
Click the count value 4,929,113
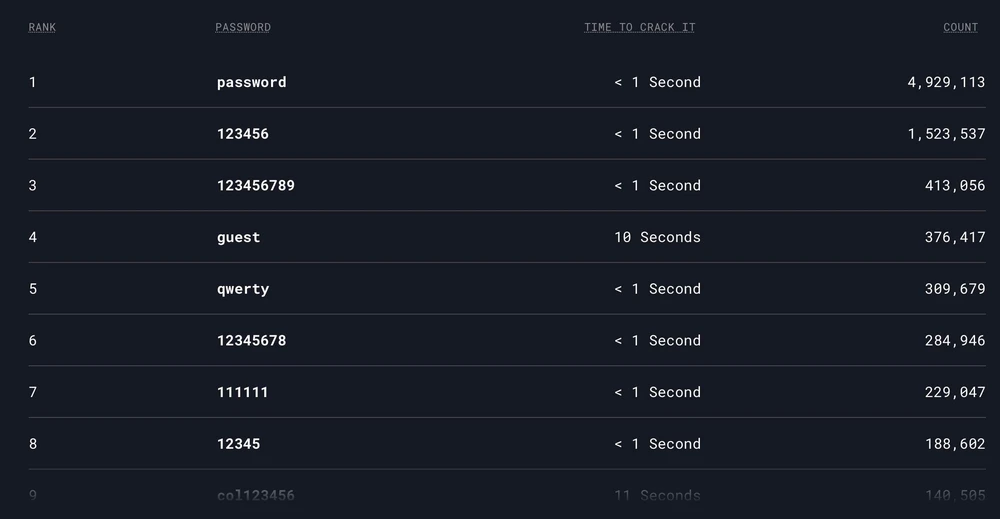pyautogui.click(x=946, y=82)
